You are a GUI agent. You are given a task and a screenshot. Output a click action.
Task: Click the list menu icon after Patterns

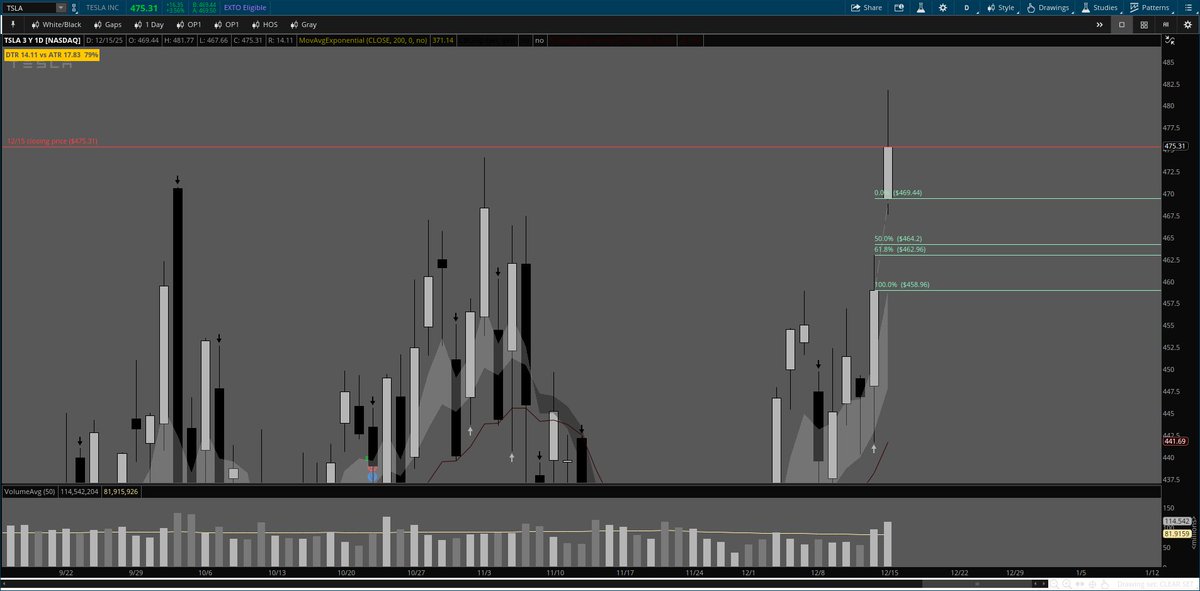tap(1186, 7)
